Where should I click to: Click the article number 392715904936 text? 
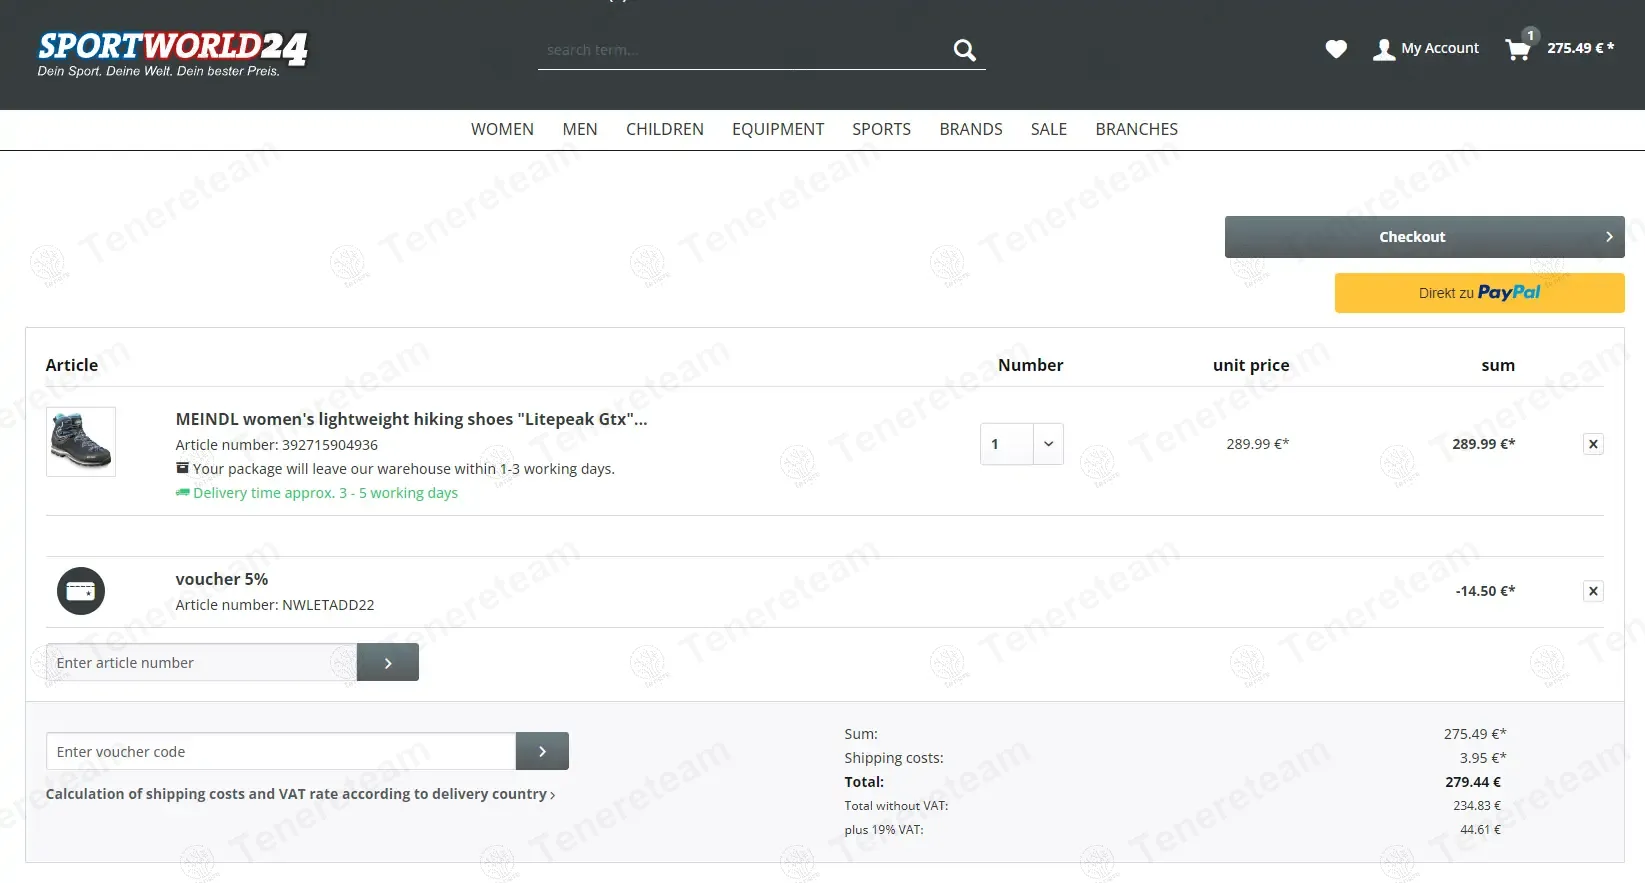(x=276, y=445)
